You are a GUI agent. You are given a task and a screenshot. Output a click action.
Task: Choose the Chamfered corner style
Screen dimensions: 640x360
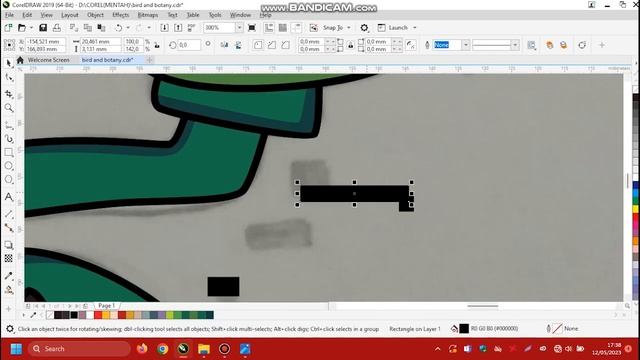pos(286,45)
